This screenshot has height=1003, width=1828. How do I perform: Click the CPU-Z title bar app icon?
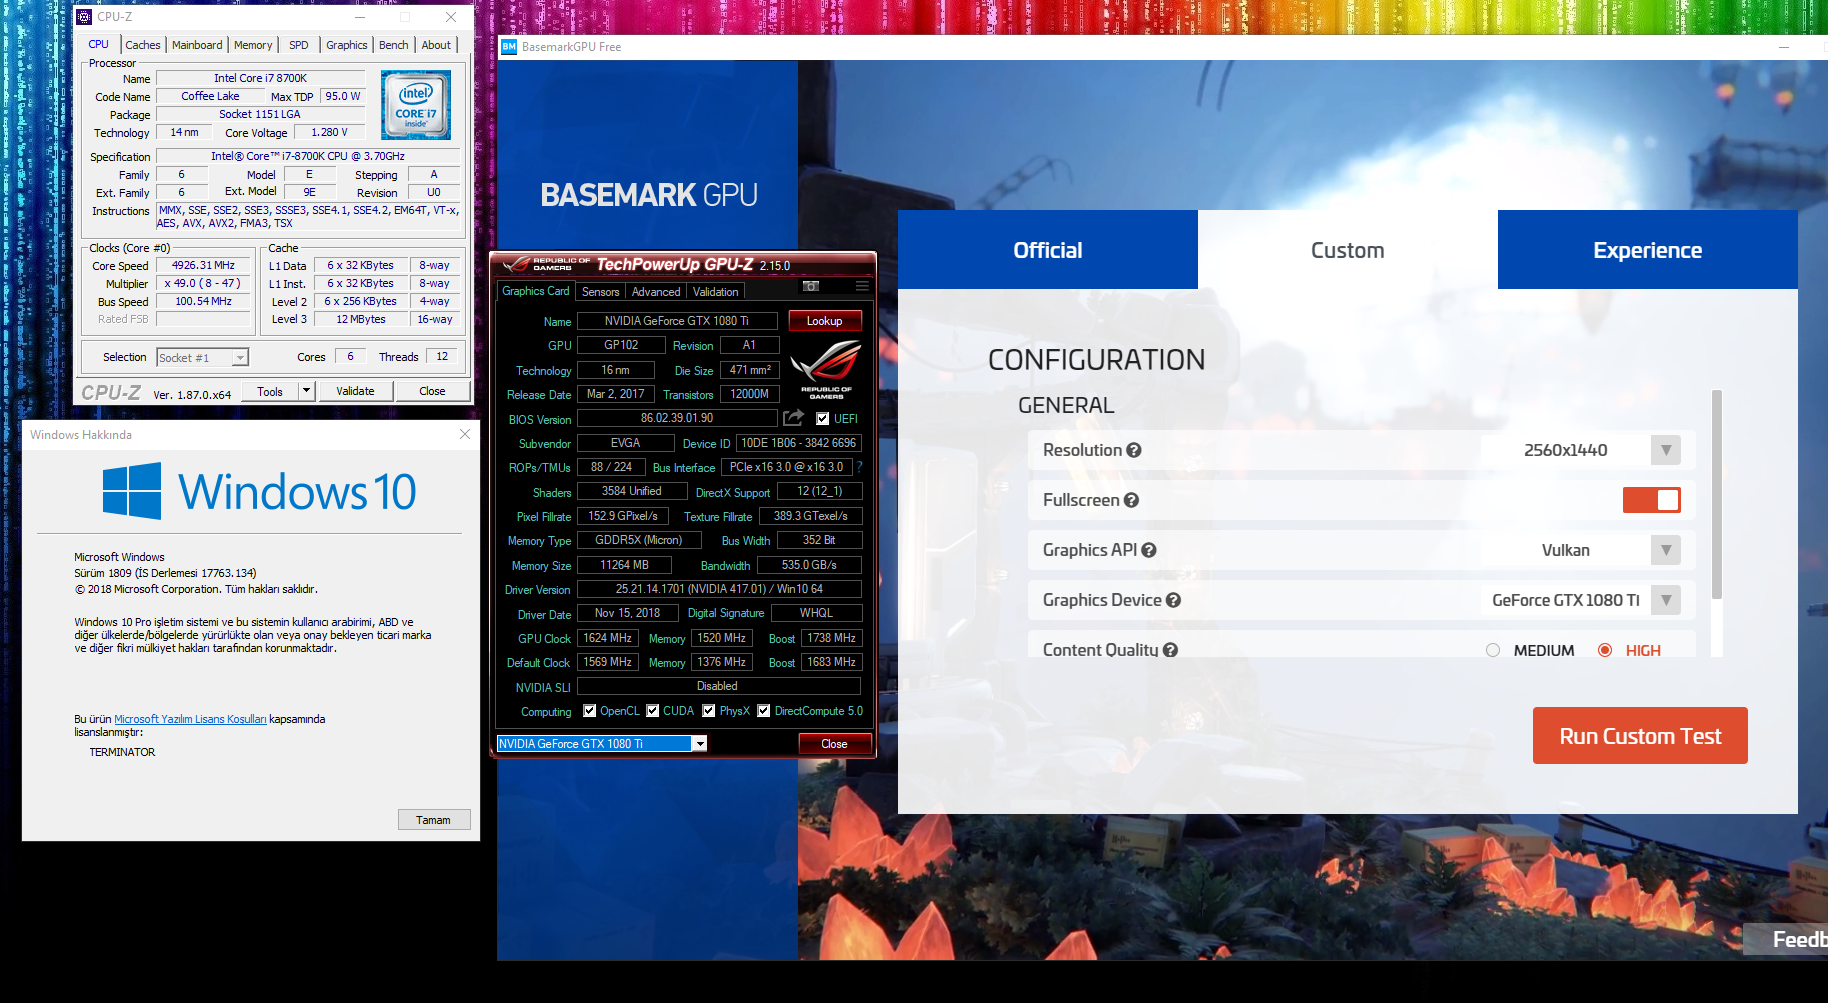pyautogui.click(x=84, y=17)
